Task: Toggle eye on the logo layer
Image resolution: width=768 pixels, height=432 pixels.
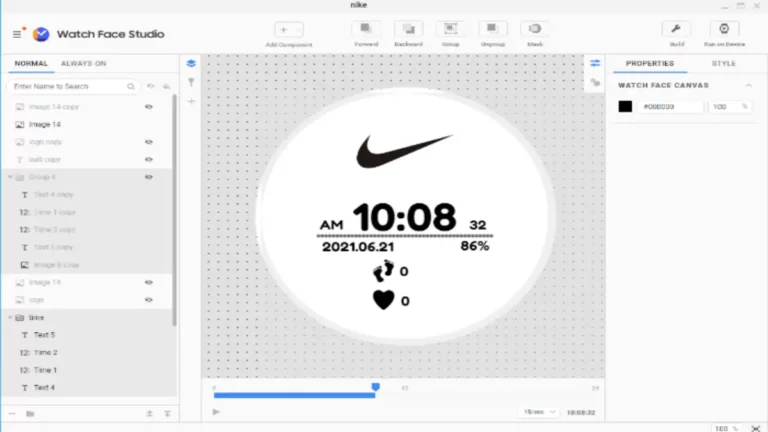Action: click(148, 300)
